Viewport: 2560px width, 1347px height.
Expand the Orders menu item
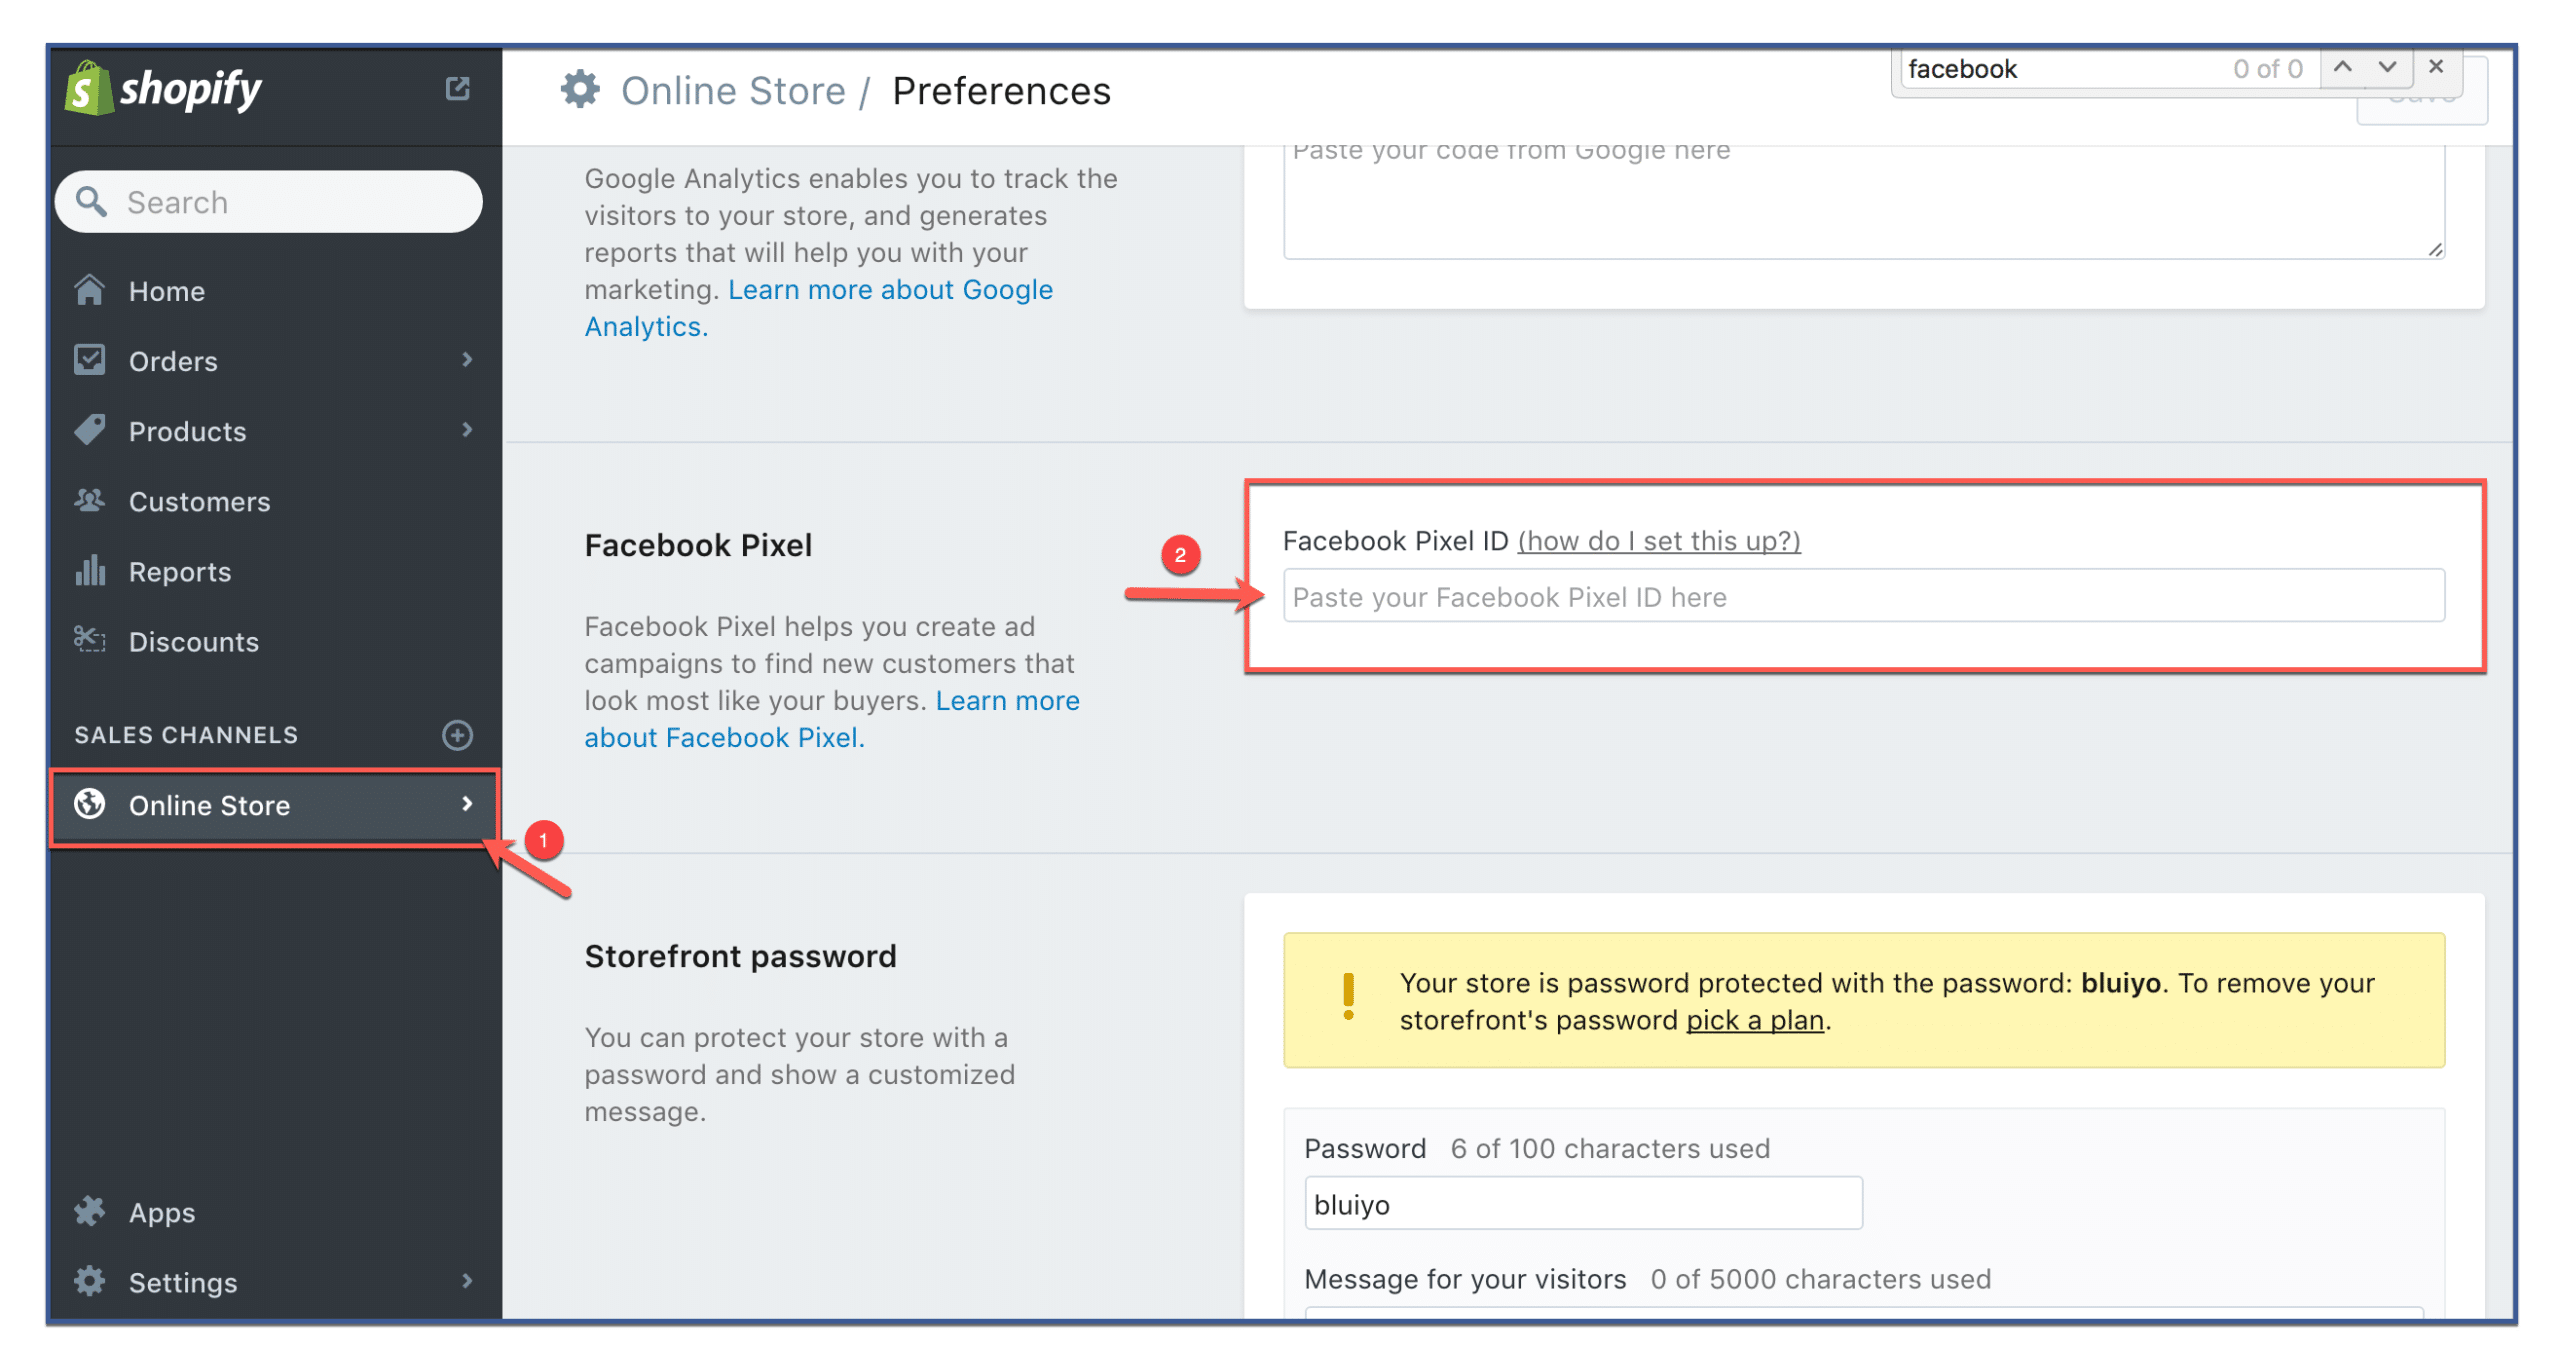[467, 360]
